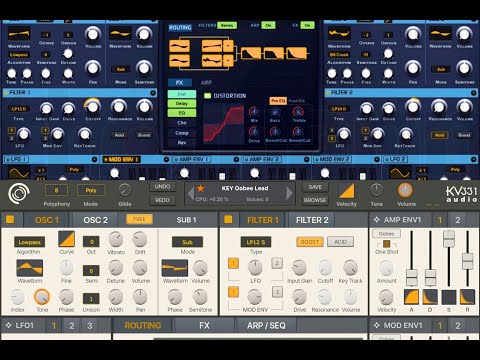The width and height of the screenshot is (480, 360).
Task: Click round icon on blue FILTER 2 header
Action: (474, 93)
